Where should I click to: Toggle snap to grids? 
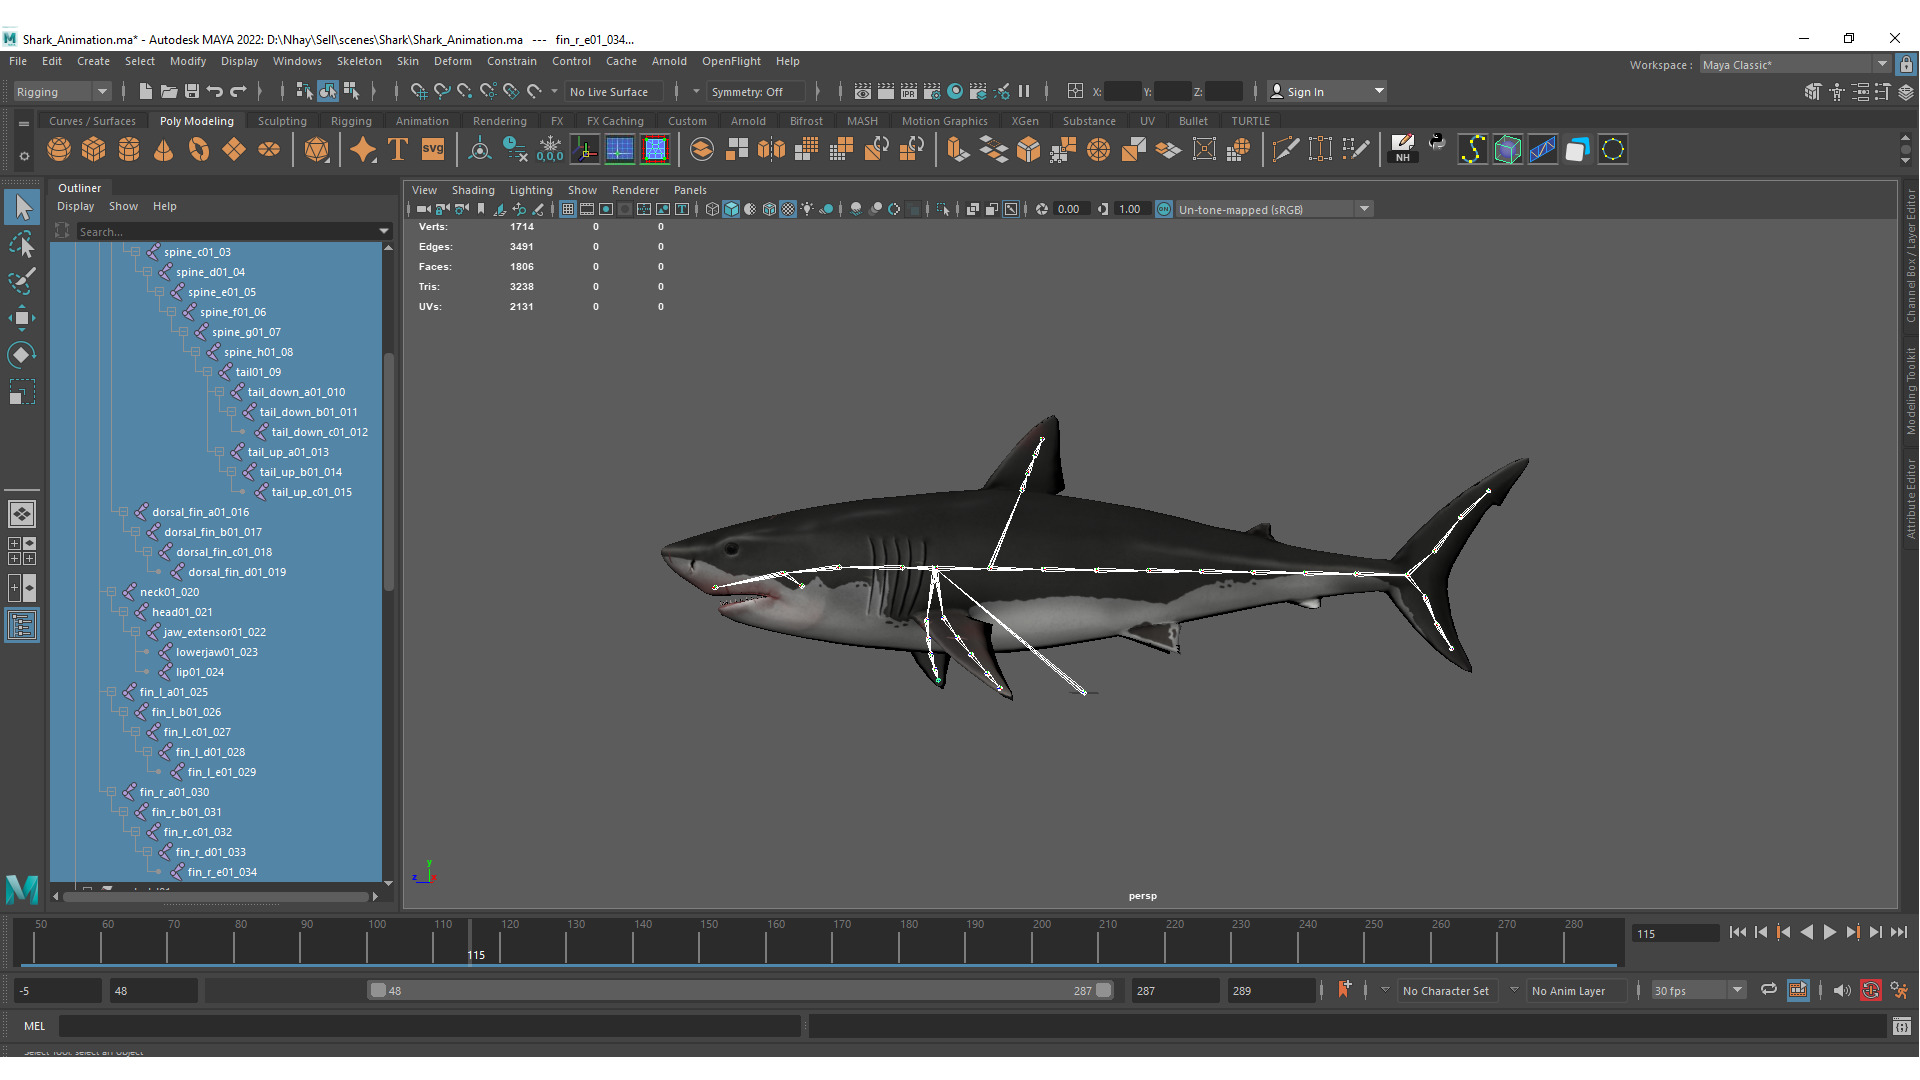point(418,91)
